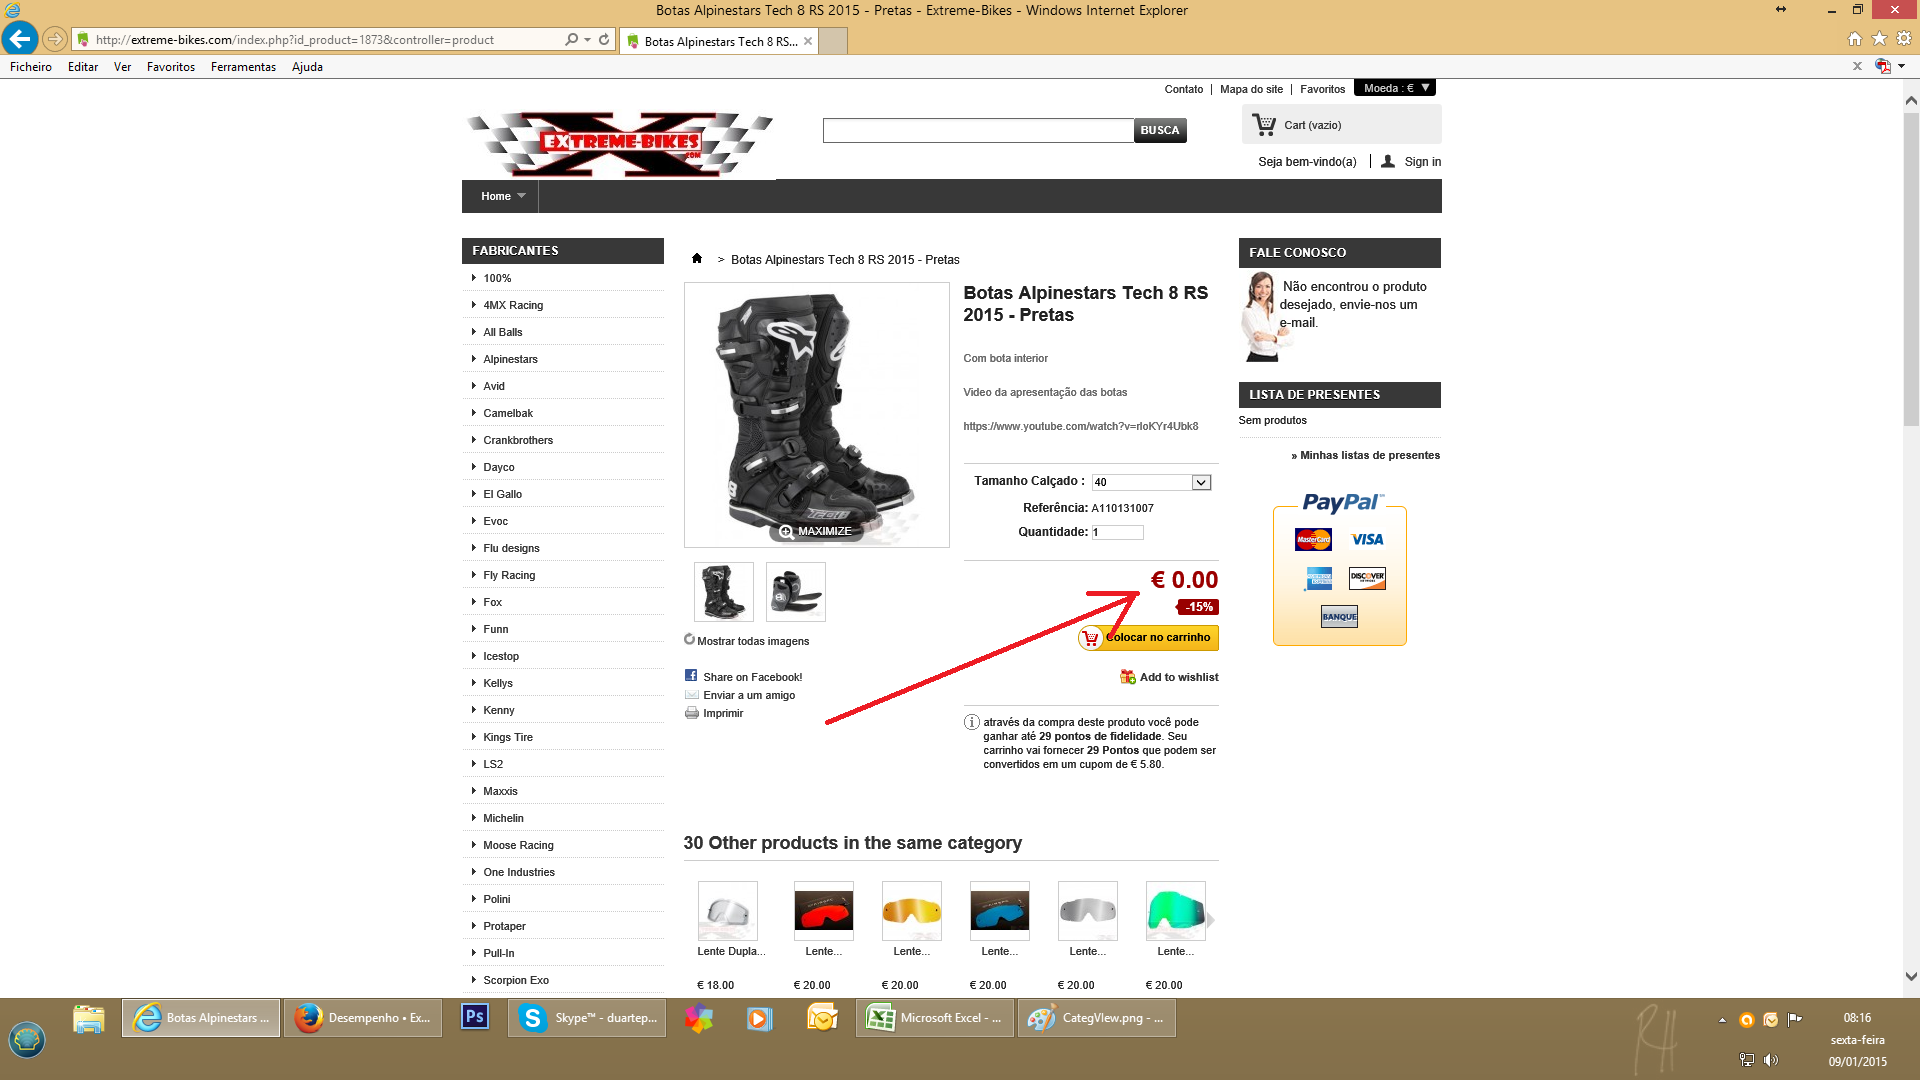Click the page vertical scrollbar thumb
1920x1080 pixels.
tap(1911, 268)
